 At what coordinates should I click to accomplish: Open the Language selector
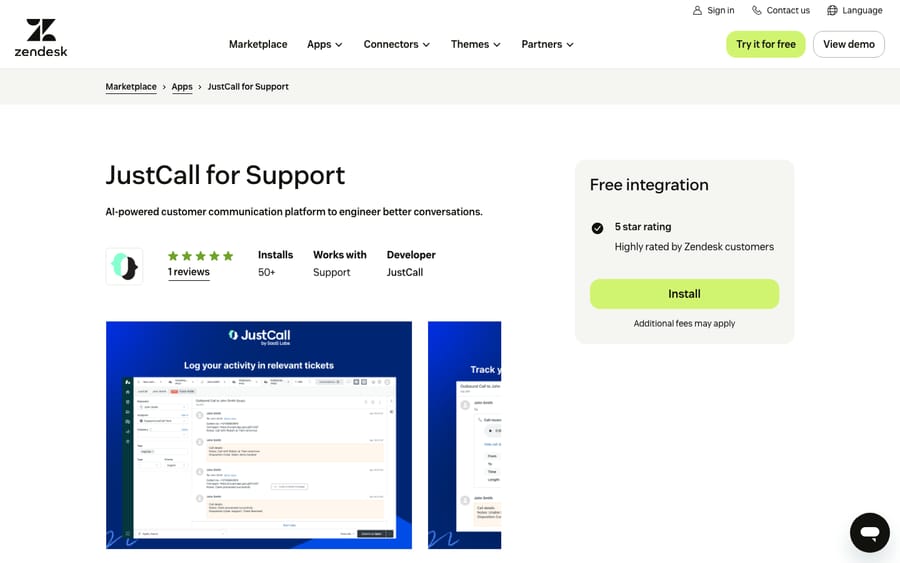(854, 10)
